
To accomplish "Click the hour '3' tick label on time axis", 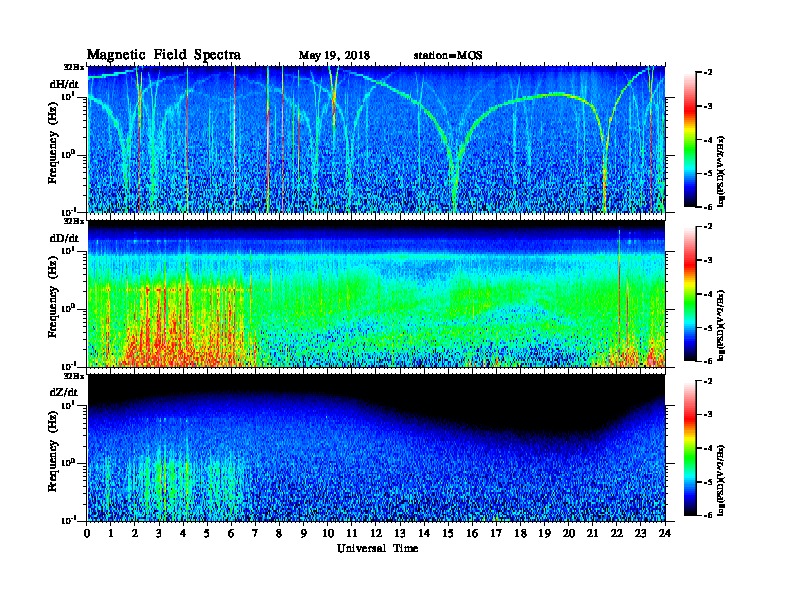I will coord(160,534).
